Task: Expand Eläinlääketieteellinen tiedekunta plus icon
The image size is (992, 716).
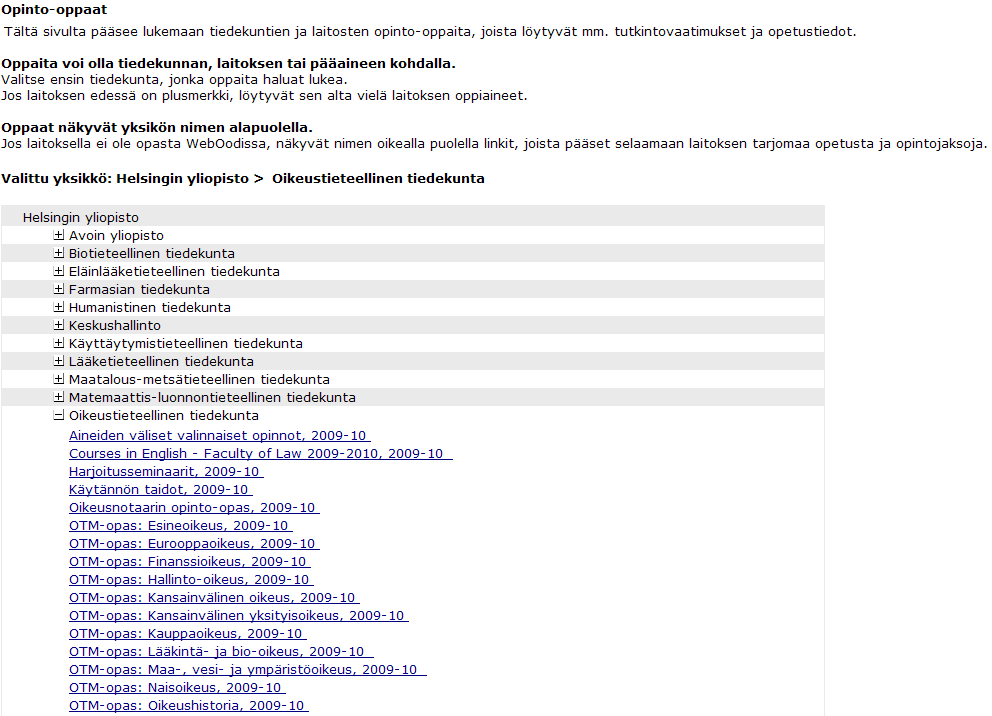Action: 59,271
